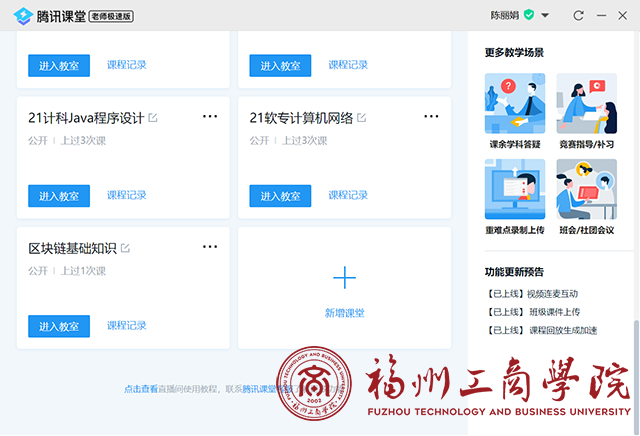Open the 重难点录制上传 scenario illustration
640x436 pixels.
click(x=514, y=190)
